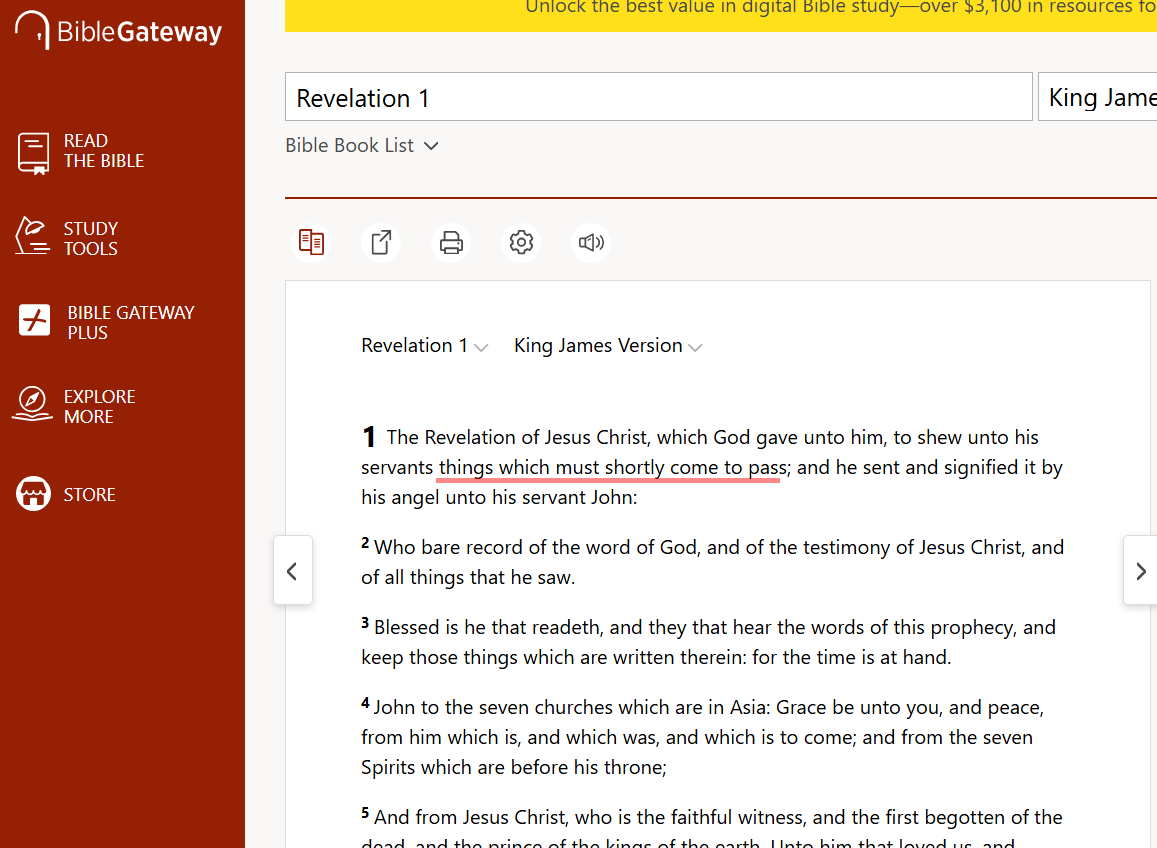
Task: Click the Explore More compass icon
Action: (32, 404)
